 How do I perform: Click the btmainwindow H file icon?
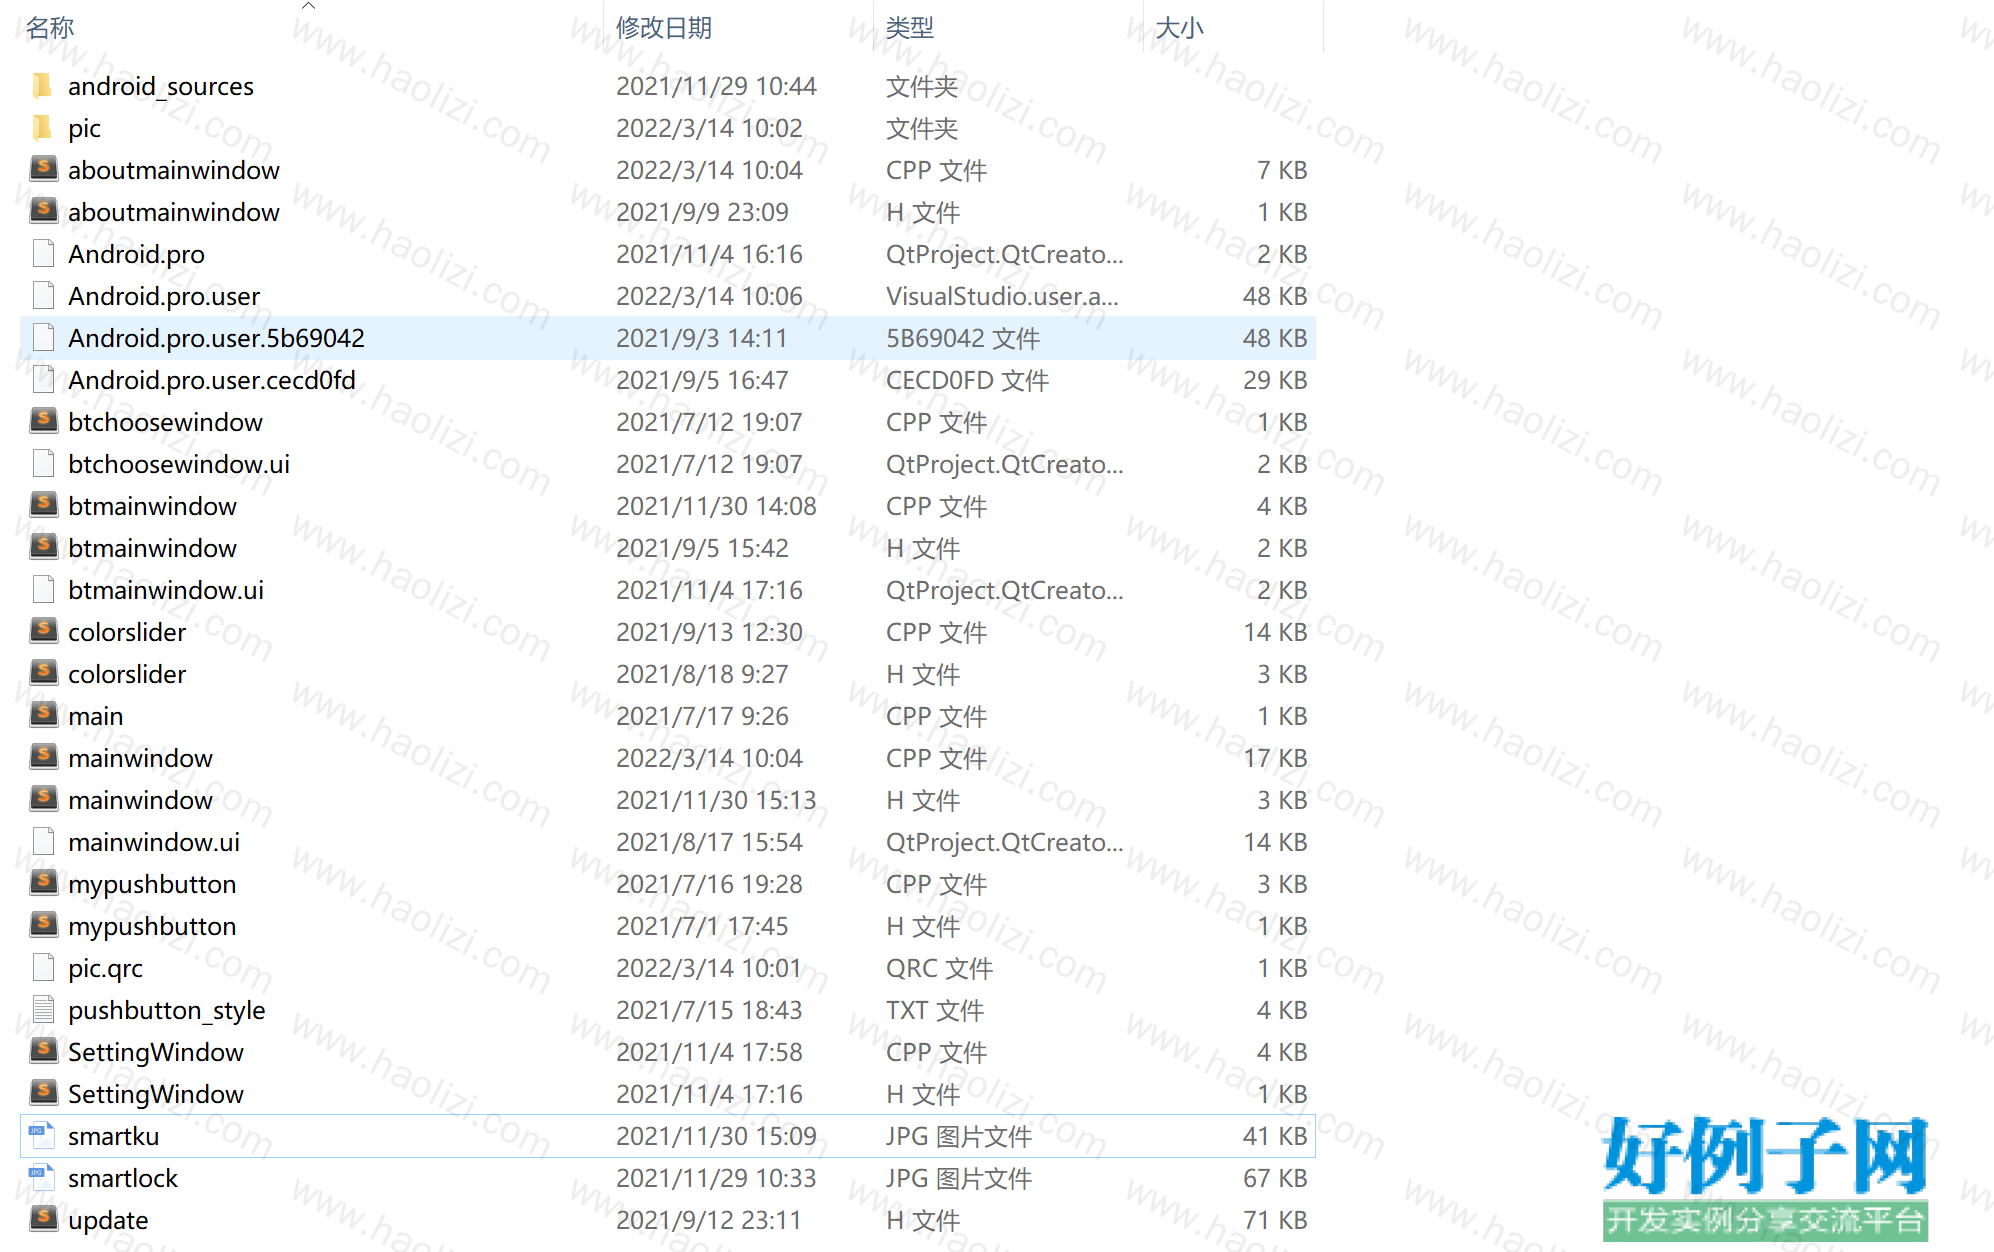pos(43,548)
